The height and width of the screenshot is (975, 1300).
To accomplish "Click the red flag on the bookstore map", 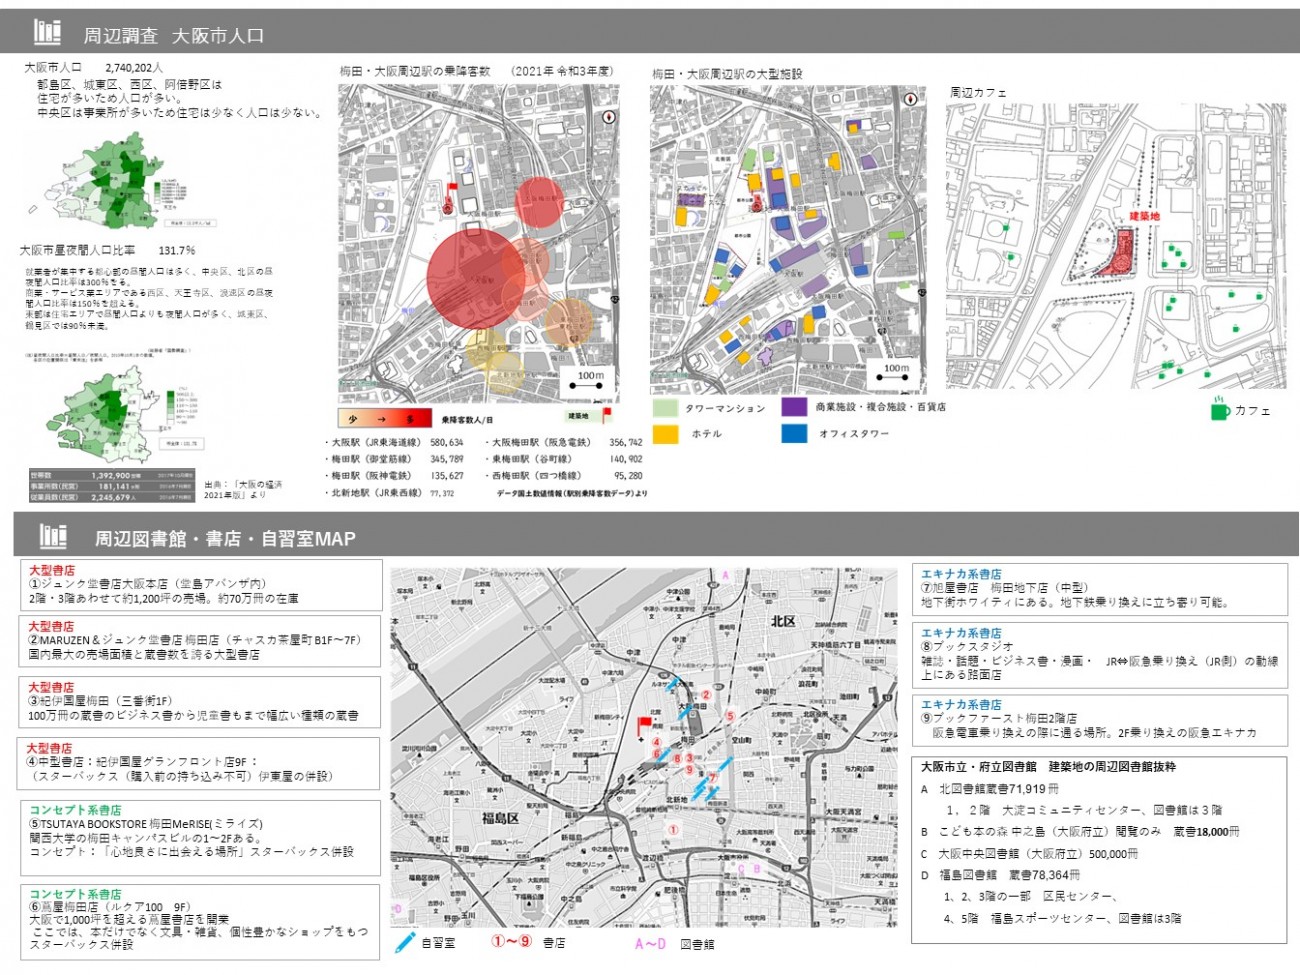I will coord(644,723).
